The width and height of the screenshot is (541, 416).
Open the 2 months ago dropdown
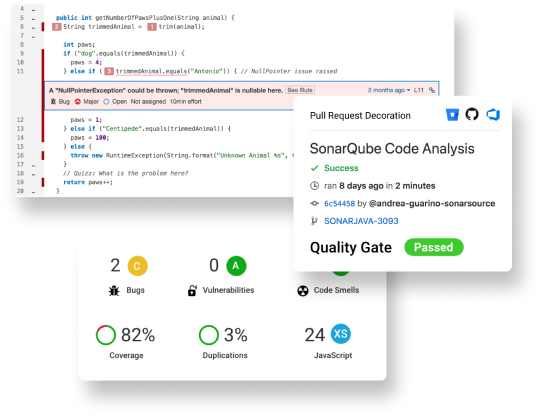(389, 90)
